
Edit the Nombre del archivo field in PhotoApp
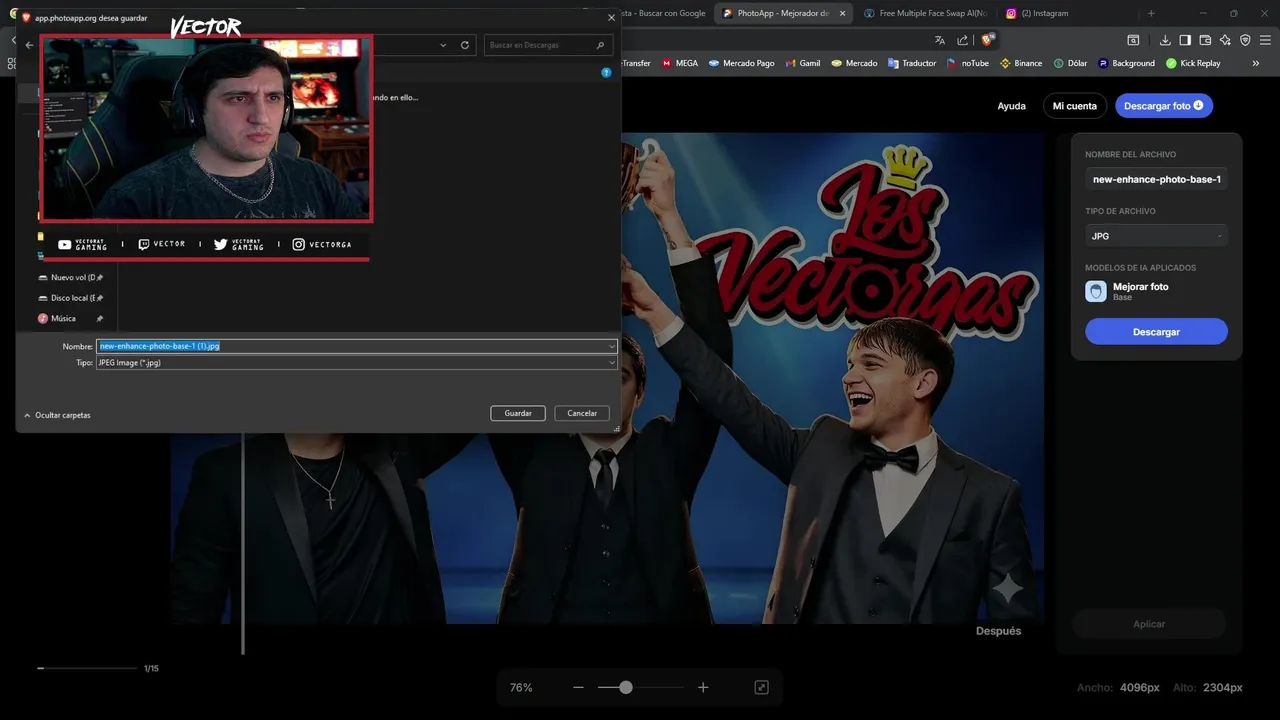1156,179
